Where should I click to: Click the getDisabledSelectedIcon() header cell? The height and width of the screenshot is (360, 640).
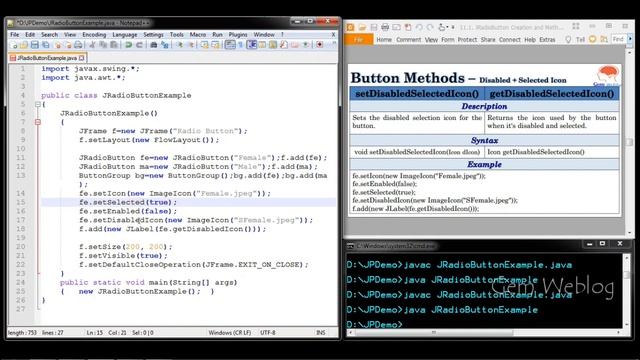coord(551,93)
